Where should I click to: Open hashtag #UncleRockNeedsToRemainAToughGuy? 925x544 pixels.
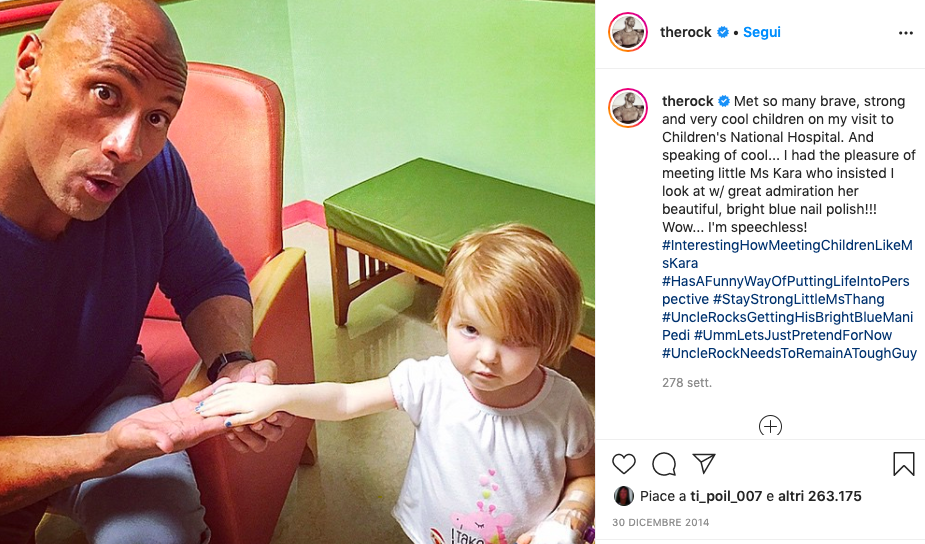[789, 353]
